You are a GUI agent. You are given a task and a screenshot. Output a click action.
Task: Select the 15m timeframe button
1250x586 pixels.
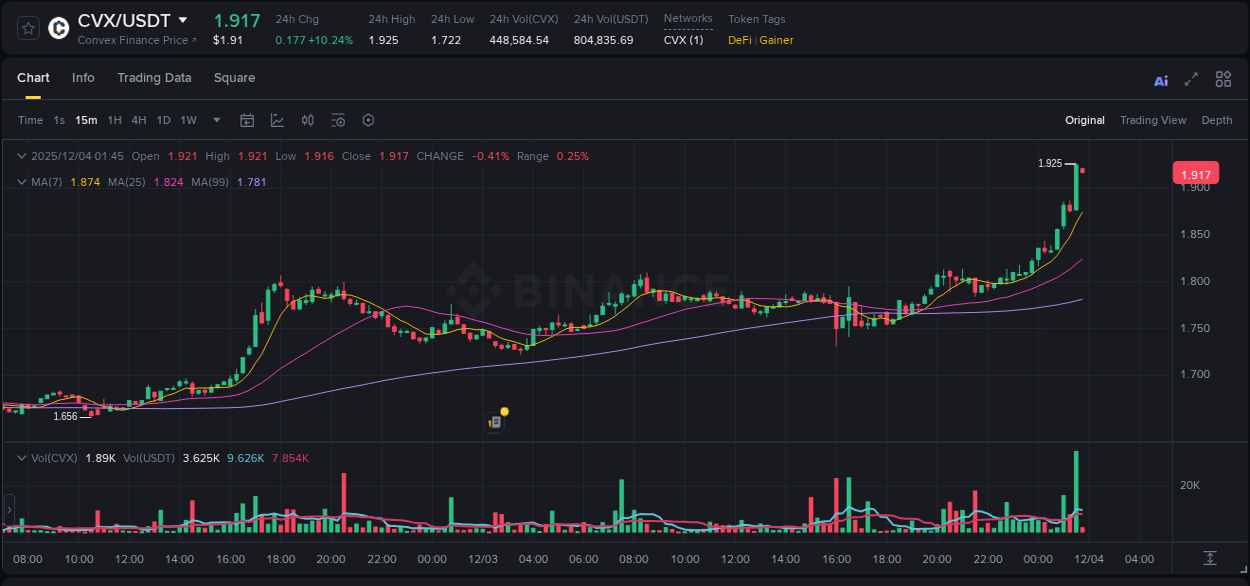coord(85,120)
